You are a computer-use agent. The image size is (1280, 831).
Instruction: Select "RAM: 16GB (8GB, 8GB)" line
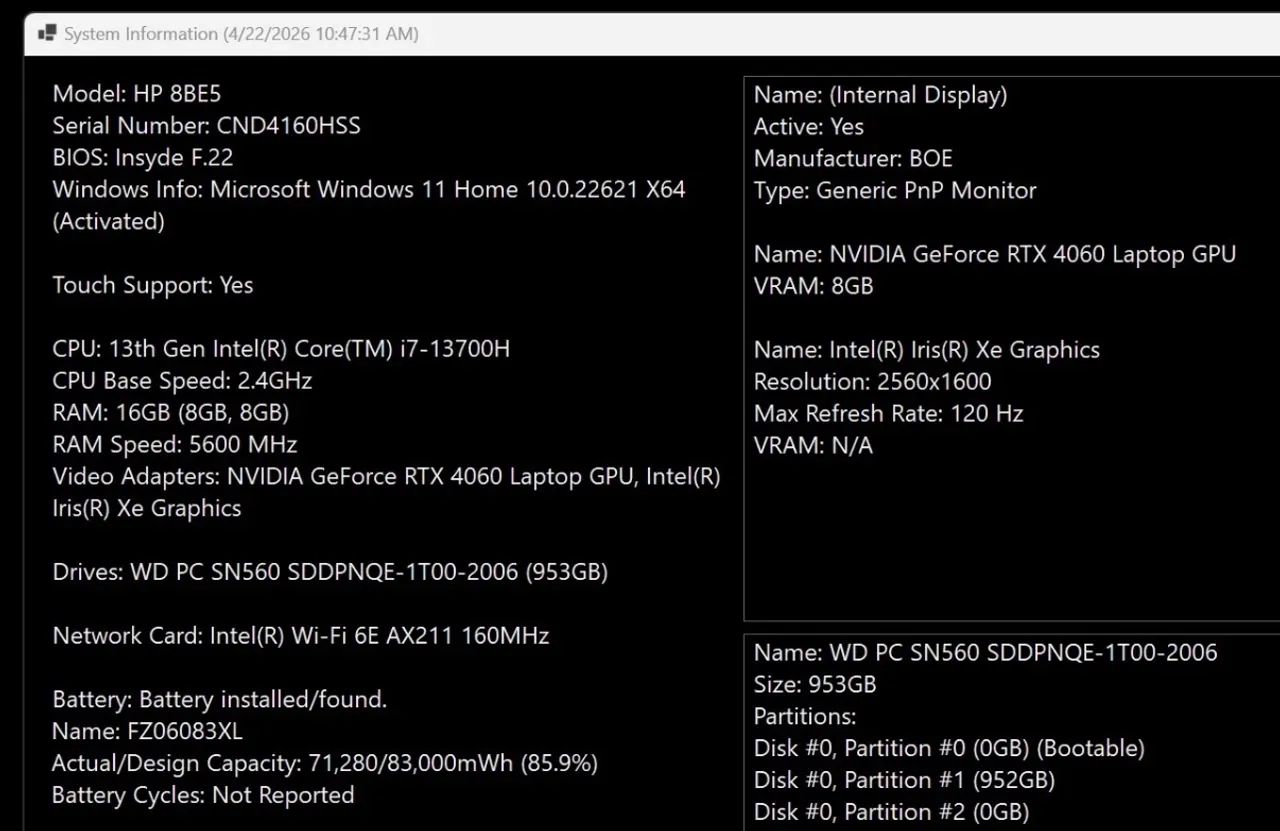pyautogui.click(x=171, y=413)
